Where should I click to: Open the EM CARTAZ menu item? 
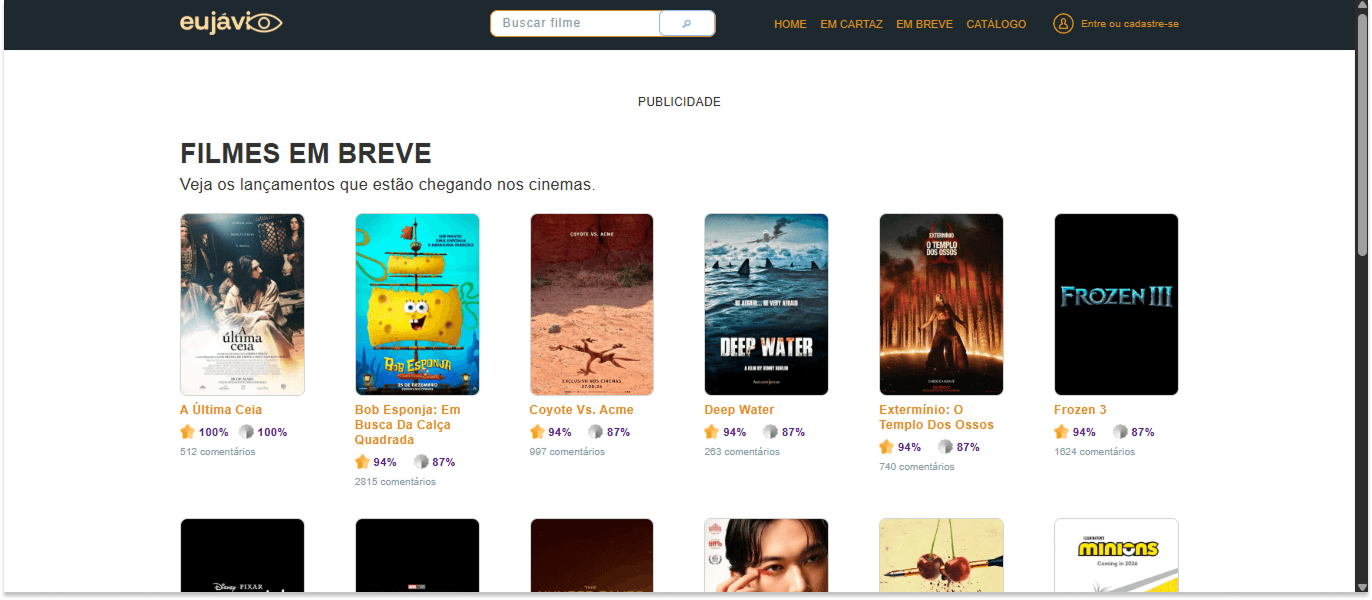pyautogui.click(x=851, y=24)
